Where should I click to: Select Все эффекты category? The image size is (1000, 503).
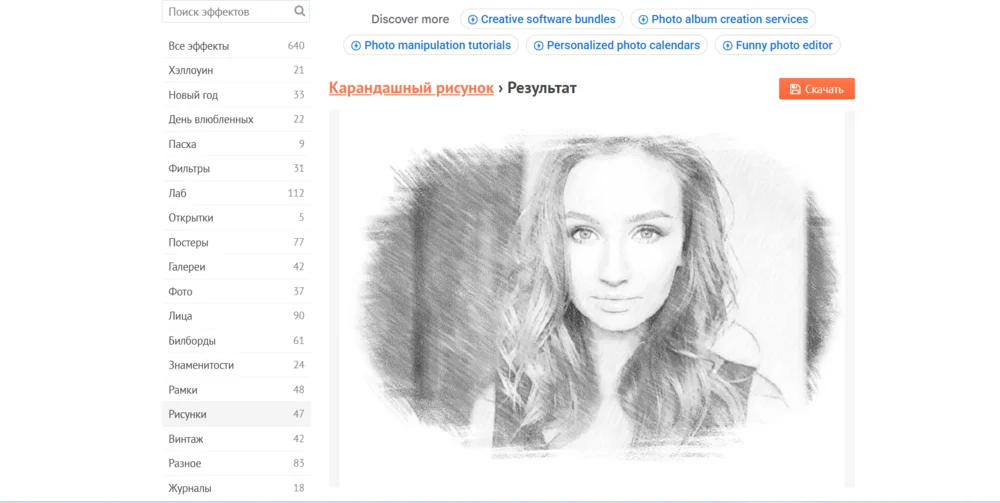[199, 46]
